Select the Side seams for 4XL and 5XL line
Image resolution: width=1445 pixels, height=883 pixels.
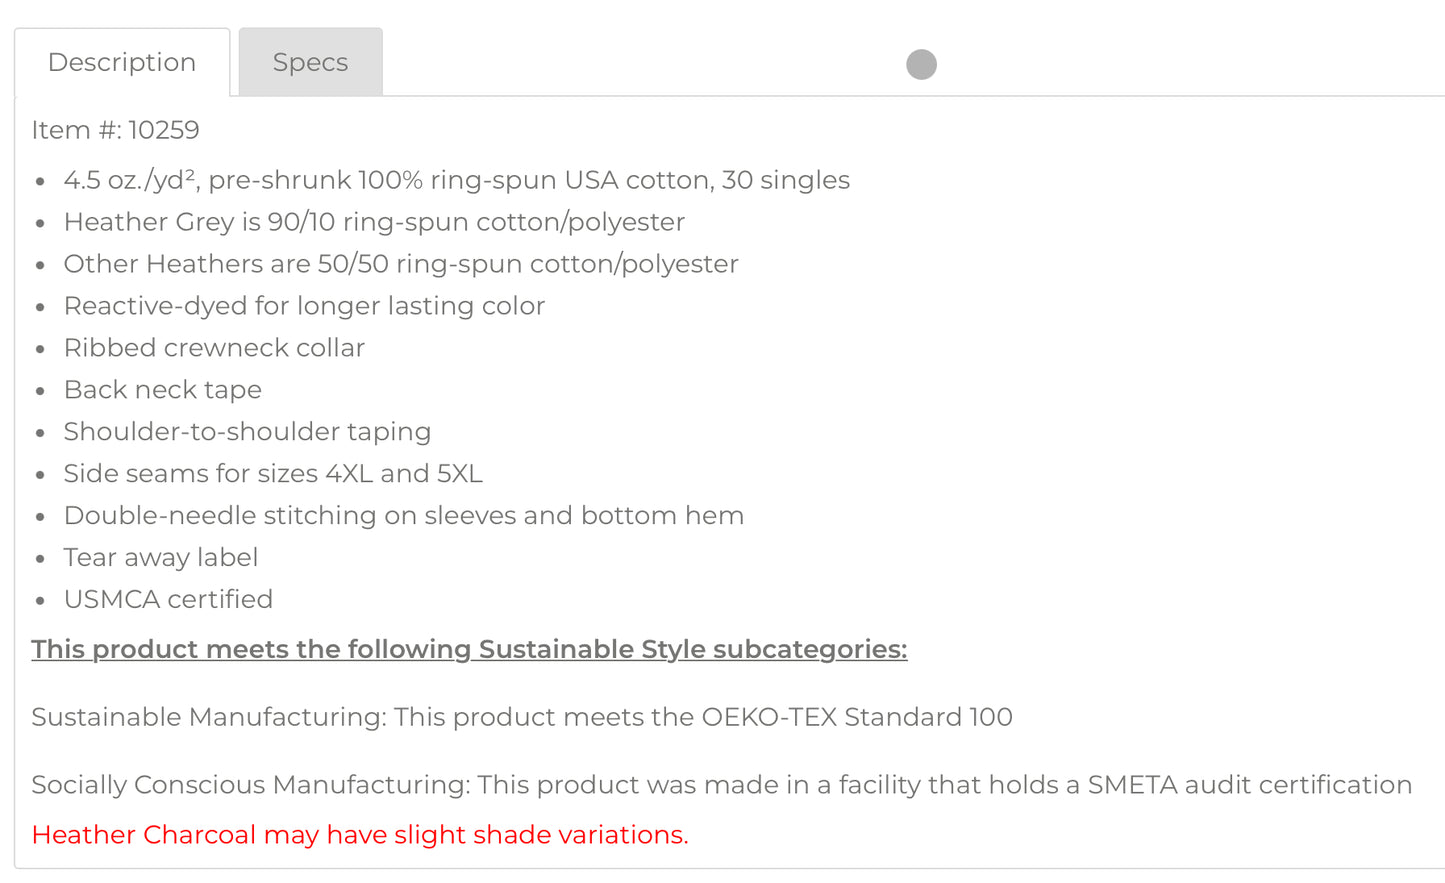[x=273, y=474]
